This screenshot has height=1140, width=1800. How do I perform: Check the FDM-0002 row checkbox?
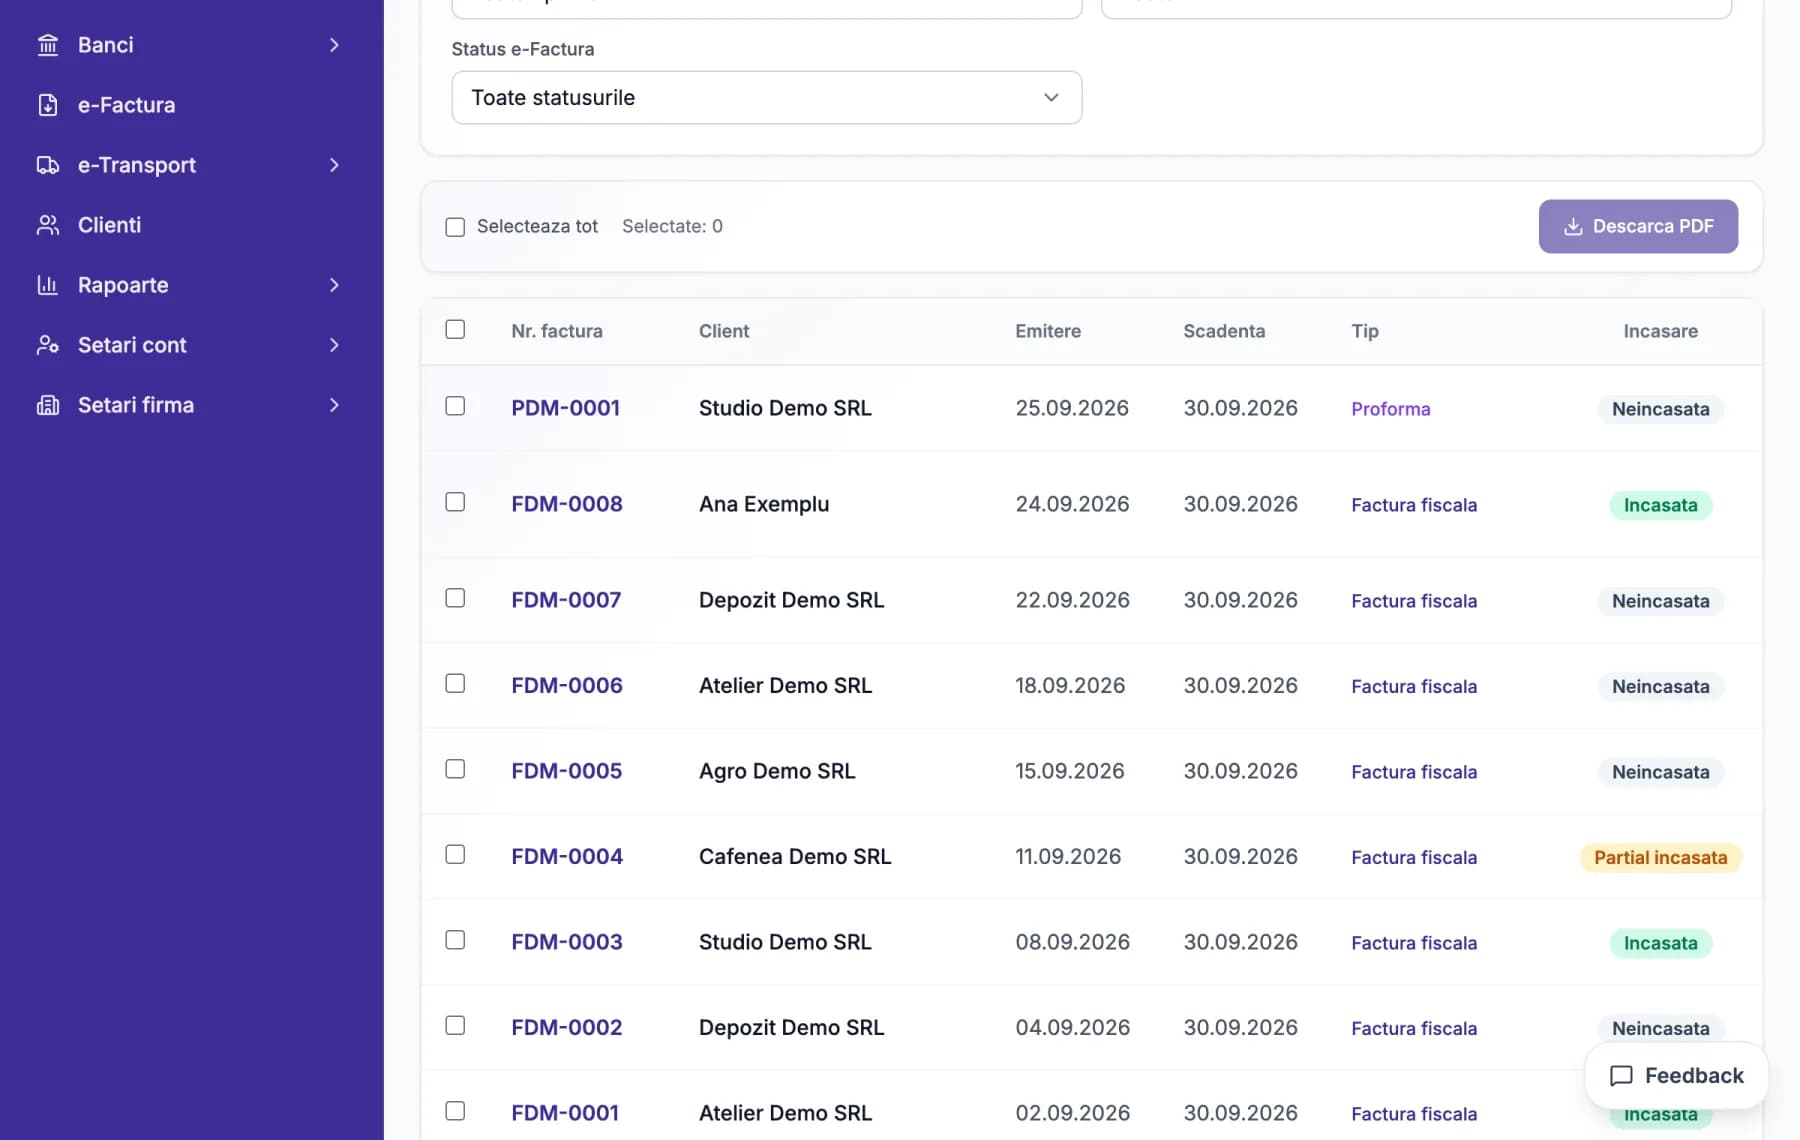tap(455, 1025)
